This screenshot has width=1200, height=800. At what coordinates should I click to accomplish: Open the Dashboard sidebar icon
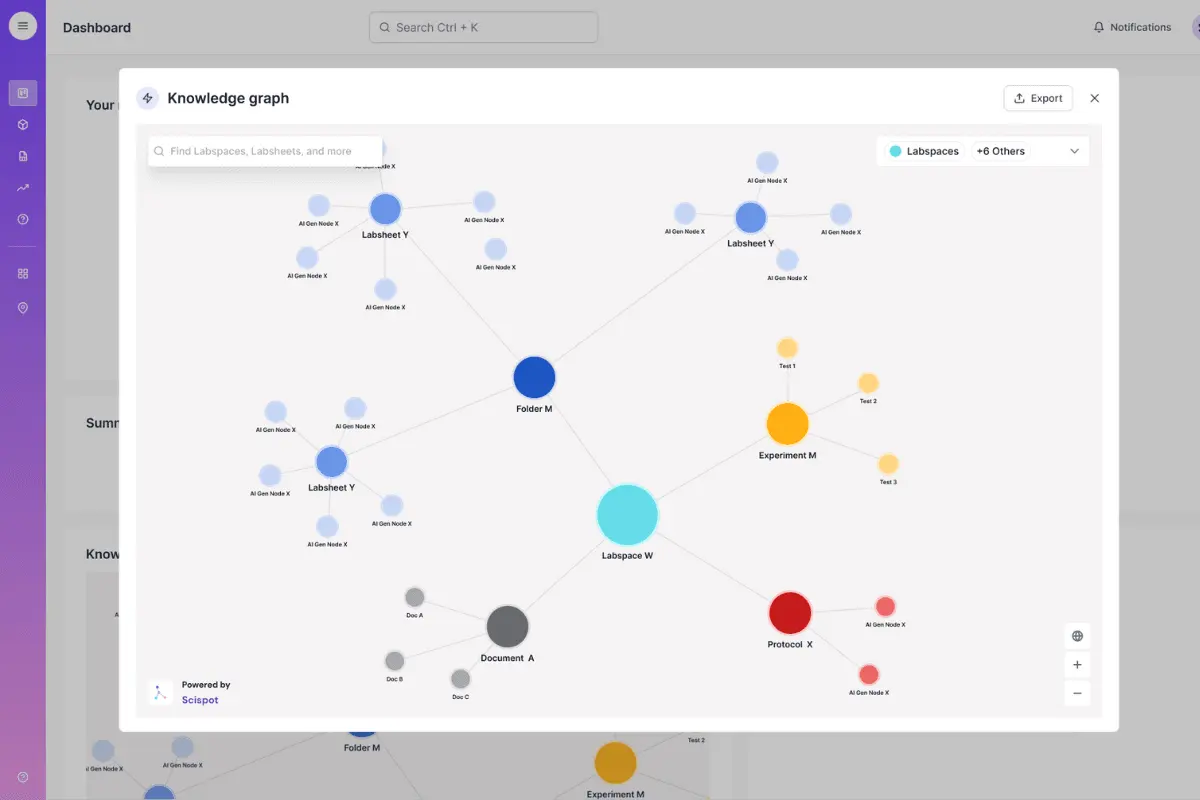[x=23, y=93]
